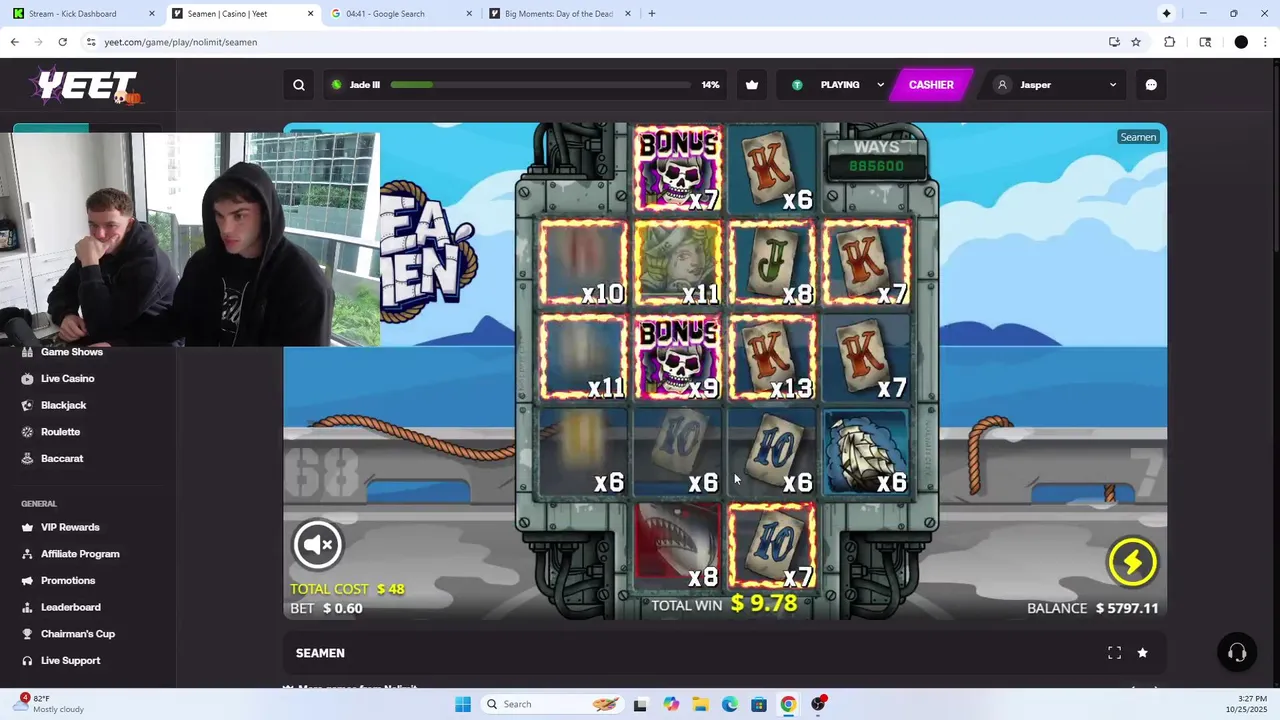Go to Blackjack in sidebar
This screenshot has height=720, width=1280.
[x=63, y=405]
